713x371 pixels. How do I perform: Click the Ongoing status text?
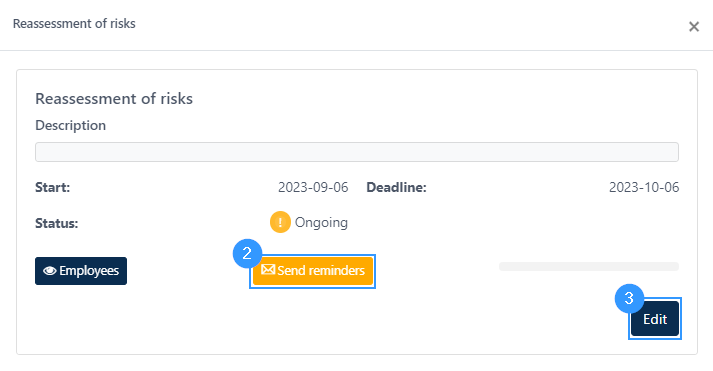[321, 222]
